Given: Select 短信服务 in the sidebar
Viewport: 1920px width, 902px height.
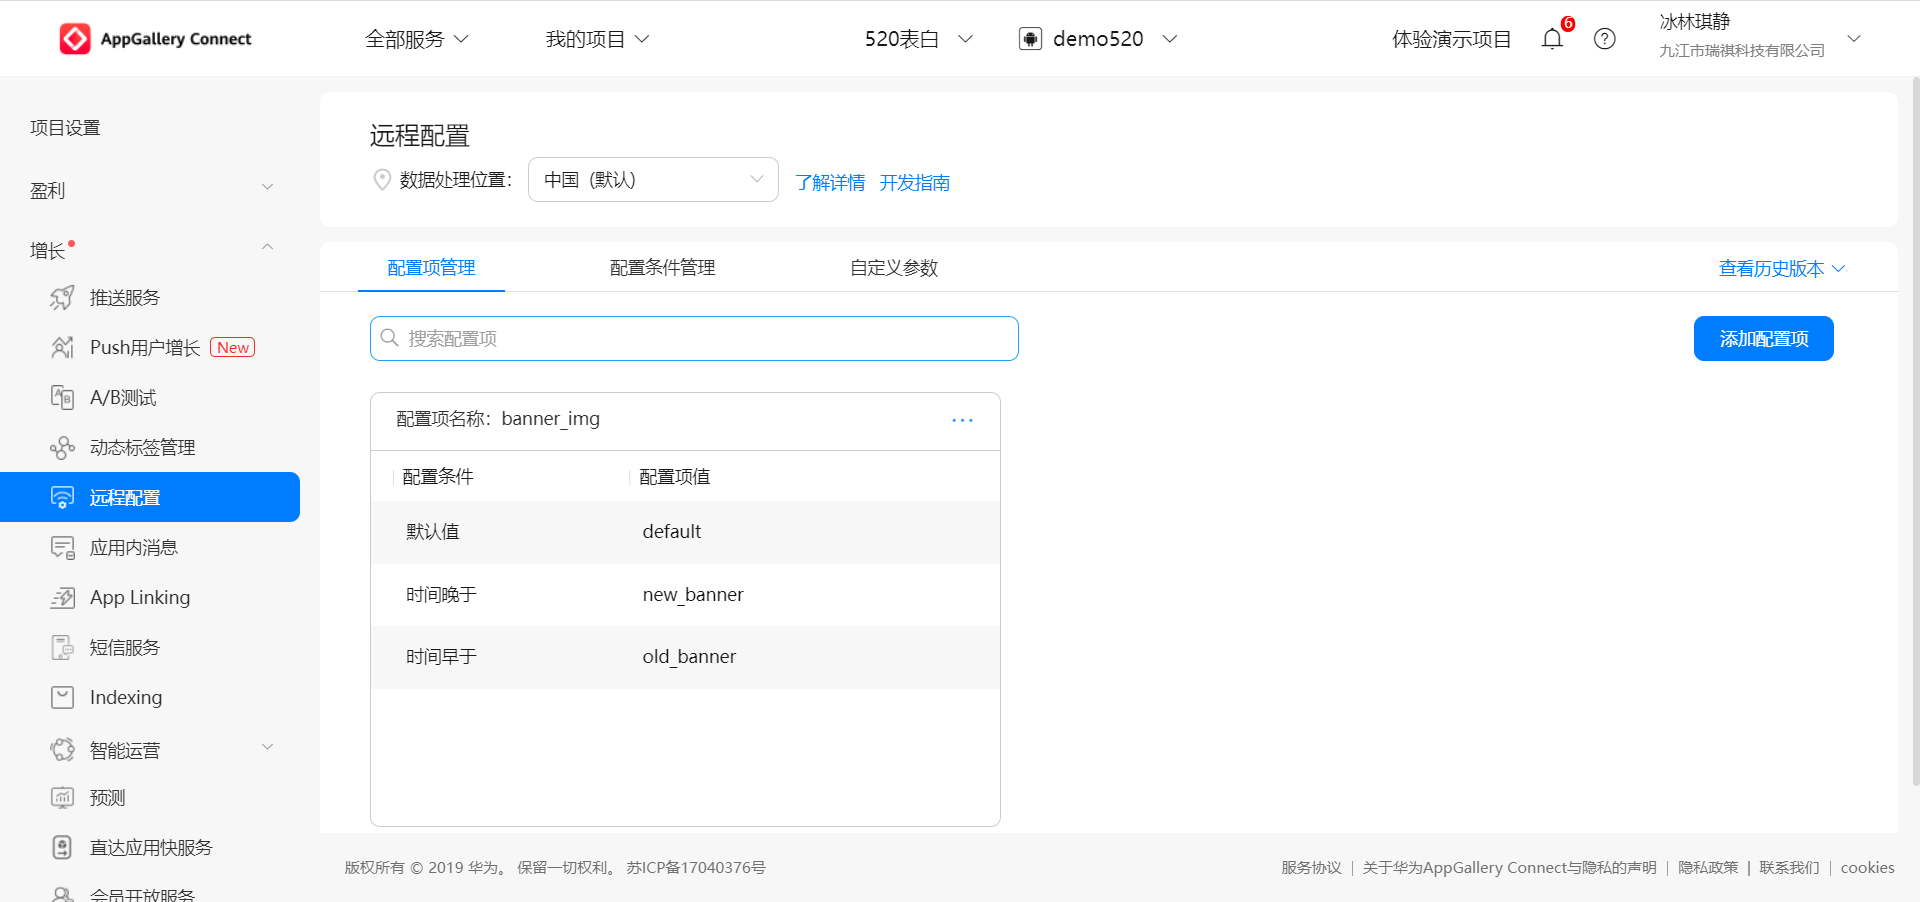Looking at the screenshot, I should [x=125, y=647].
